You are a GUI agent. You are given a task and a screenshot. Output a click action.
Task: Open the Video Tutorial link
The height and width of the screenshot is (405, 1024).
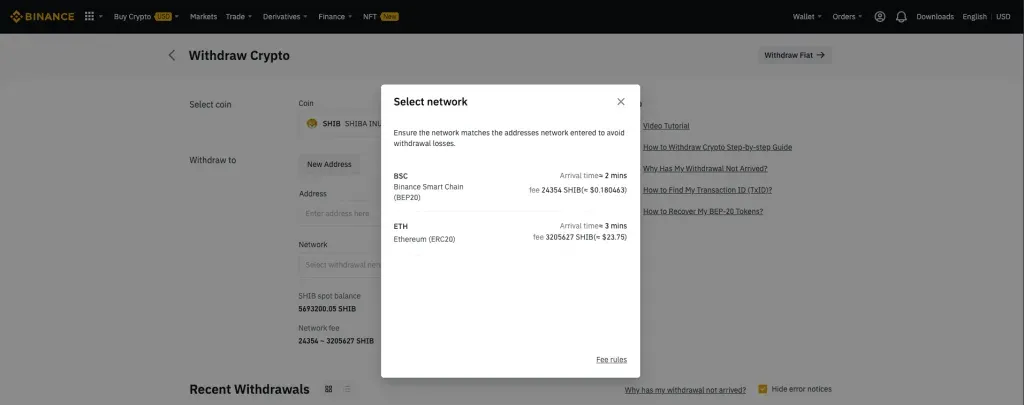pos(666,125)
